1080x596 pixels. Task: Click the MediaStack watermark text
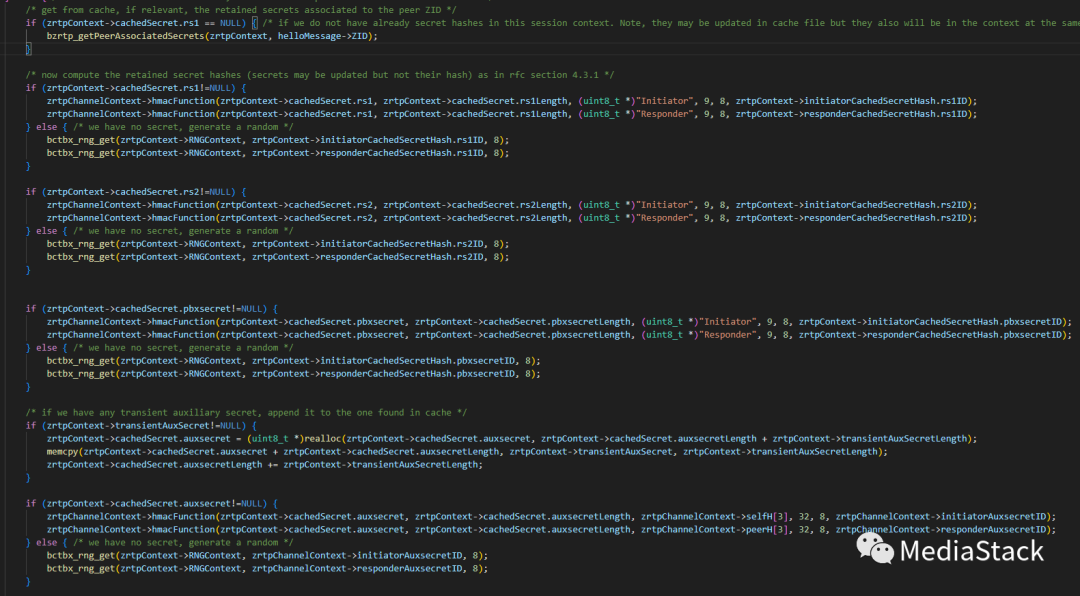click(971, 550)
